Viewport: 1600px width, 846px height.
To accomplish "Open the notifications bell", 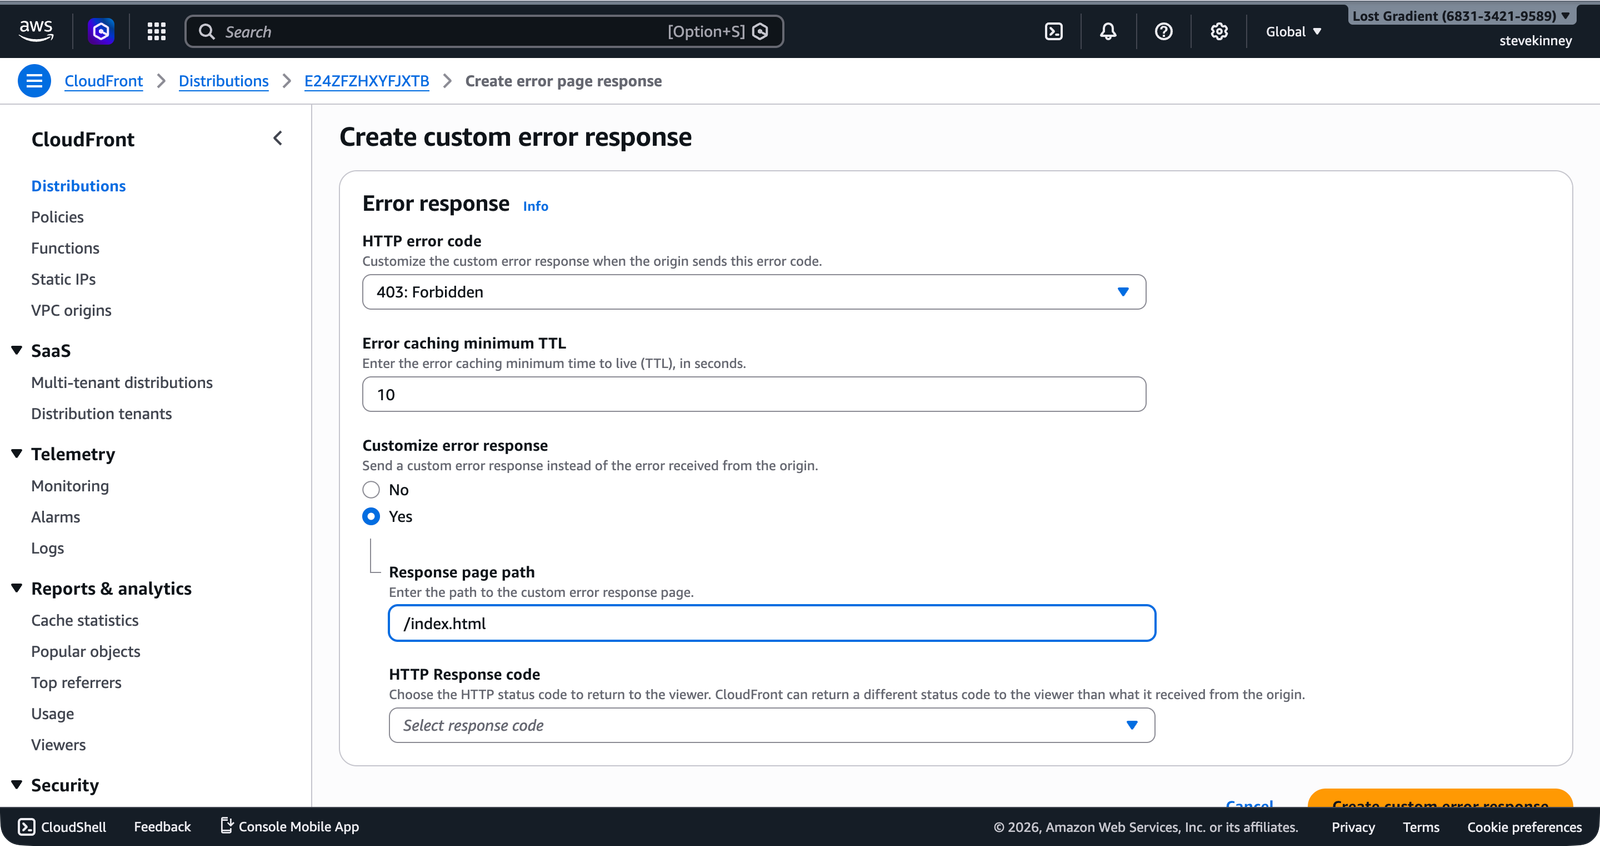I will (x=1108, y=32).
